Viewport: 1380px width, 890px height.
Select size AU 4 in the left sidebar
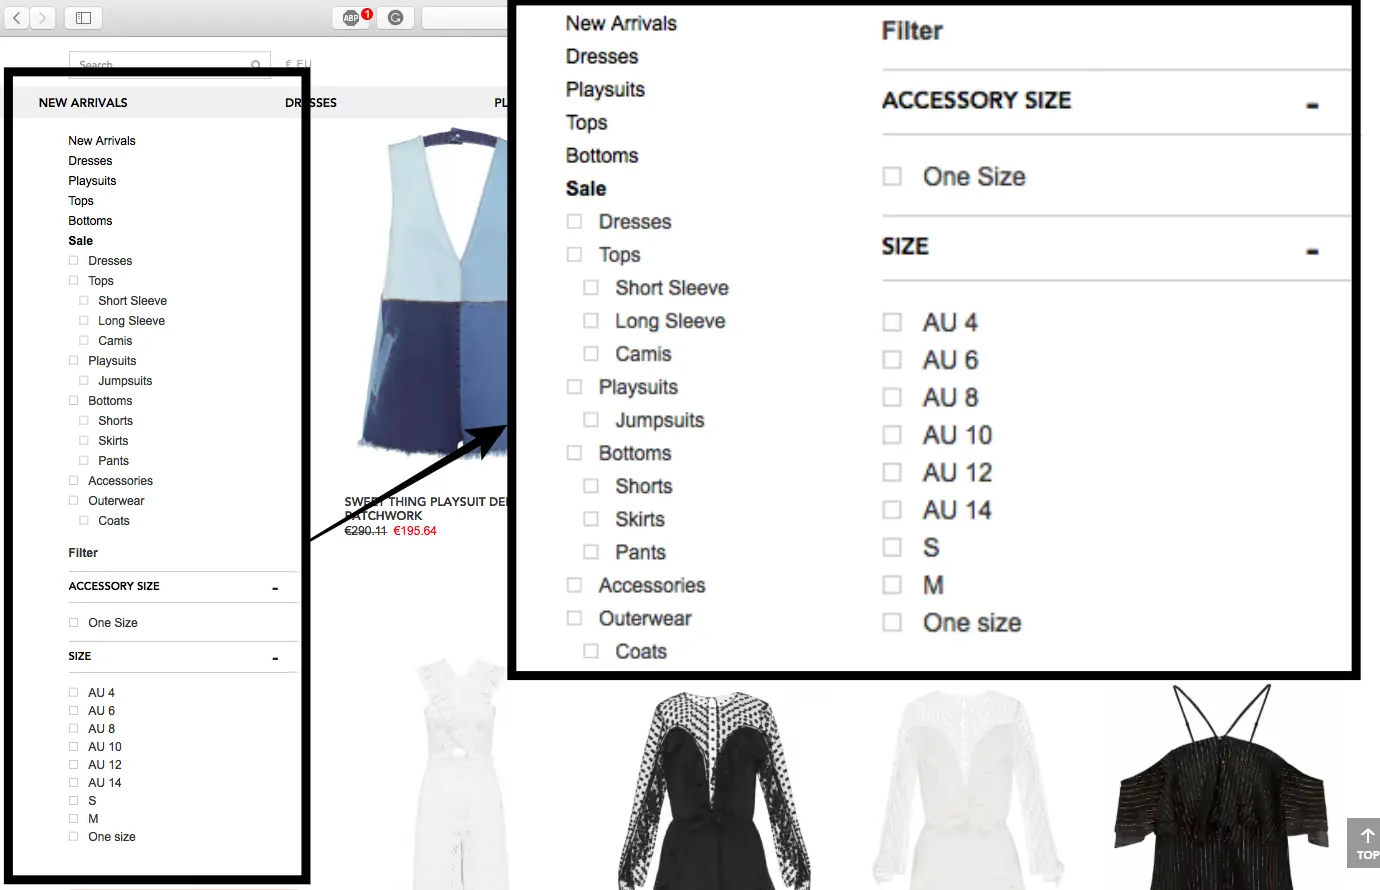(73, 693)
